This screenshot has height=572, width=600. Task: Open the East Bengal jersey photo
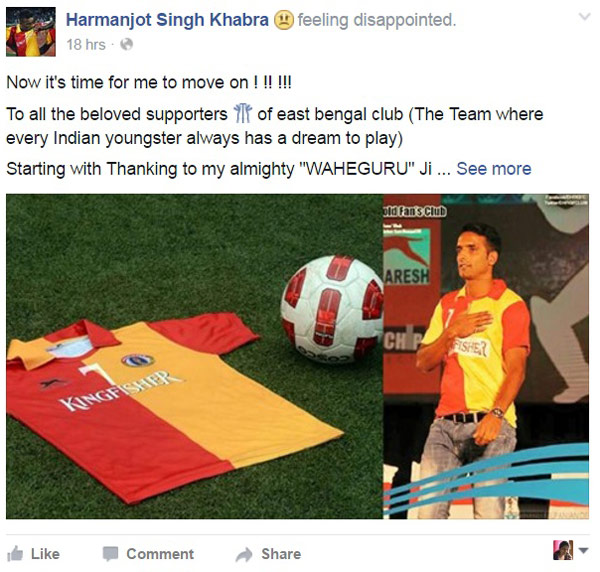(194, 356)
